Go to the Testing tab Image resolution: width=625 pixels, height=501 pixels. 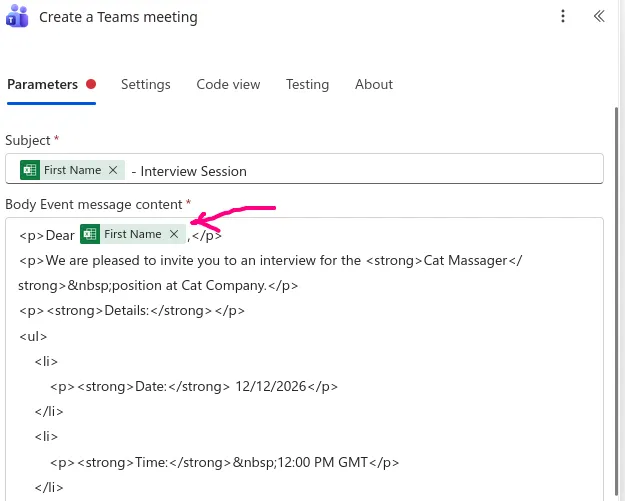pos(307,84)
